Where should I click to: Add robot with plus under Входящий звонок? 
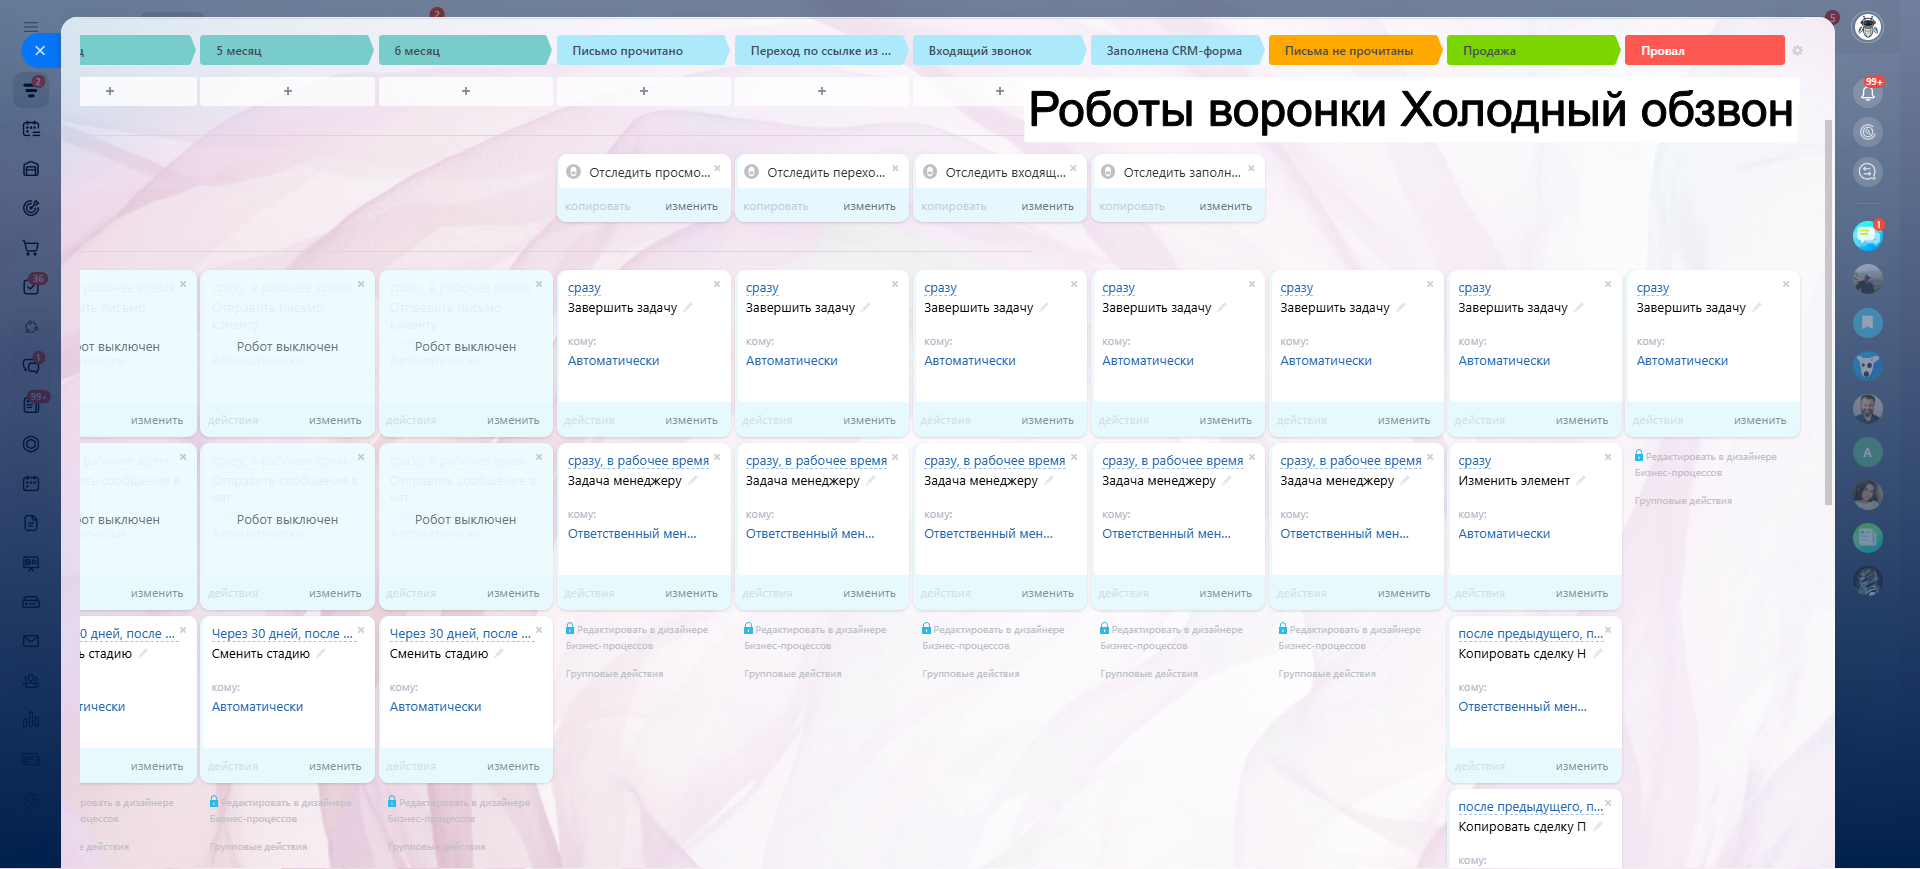[x=1000, y=91]
